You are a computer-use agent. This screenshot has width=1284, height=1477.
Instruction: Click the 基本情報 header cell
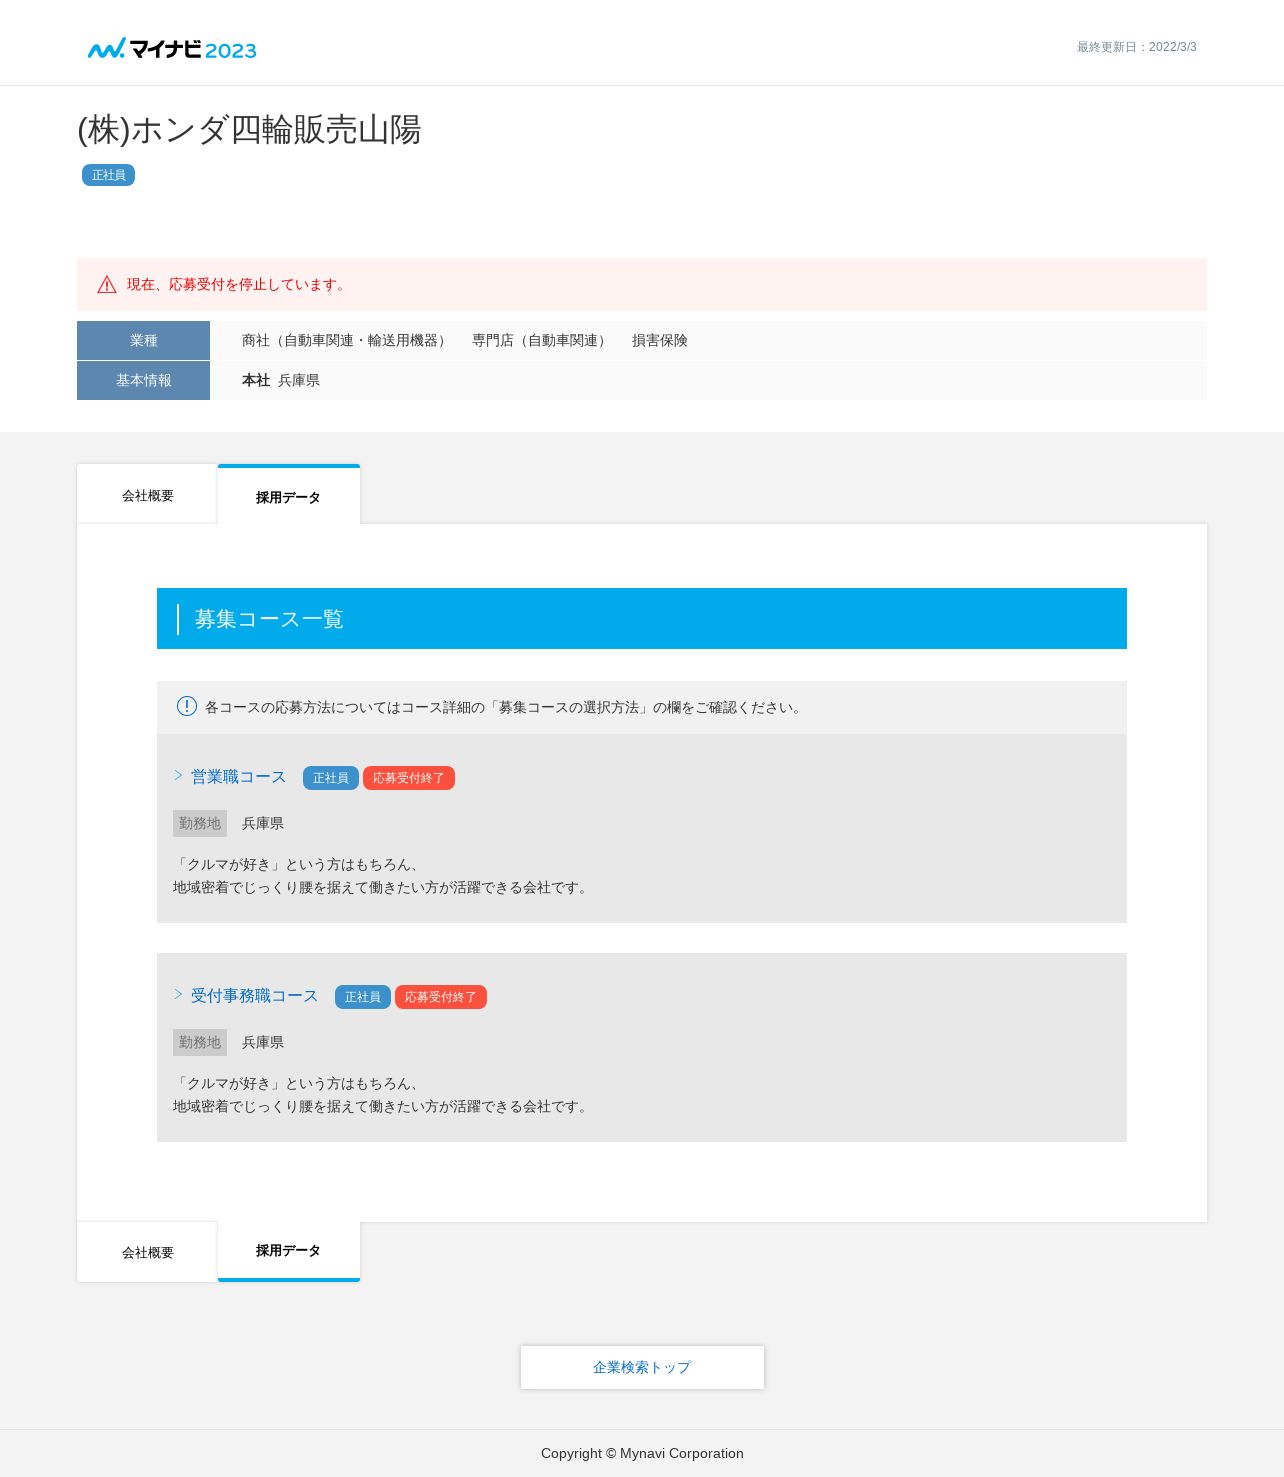[143, 380]
